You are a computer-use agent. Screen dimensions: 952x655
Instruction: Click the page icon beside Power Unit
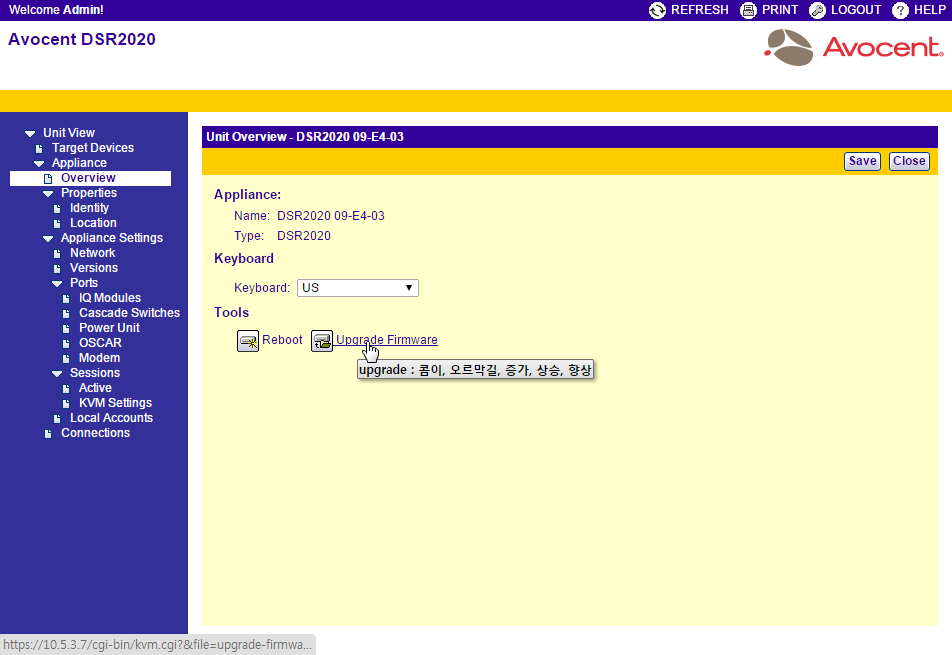pyautogui.click(x=66, y=328)
